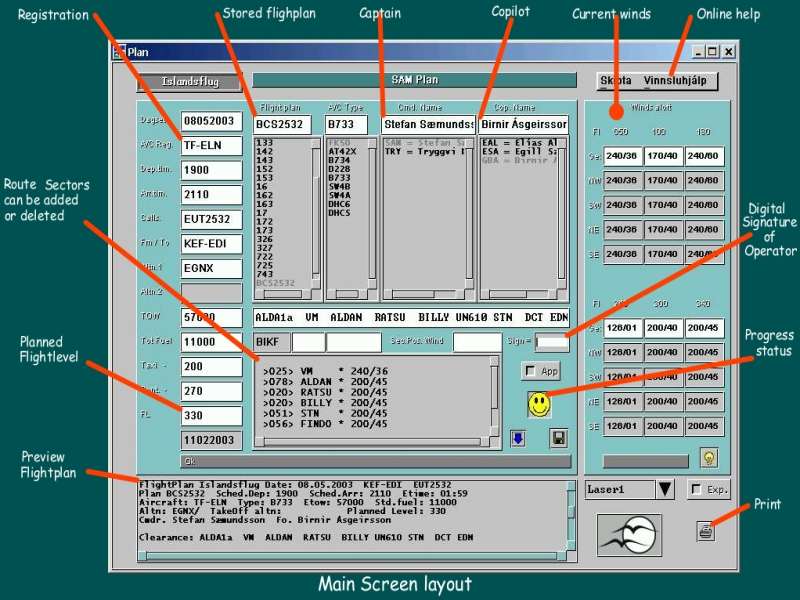Select B734 in aircraft type list
The image size is (800, 600).
pos(340,160)
